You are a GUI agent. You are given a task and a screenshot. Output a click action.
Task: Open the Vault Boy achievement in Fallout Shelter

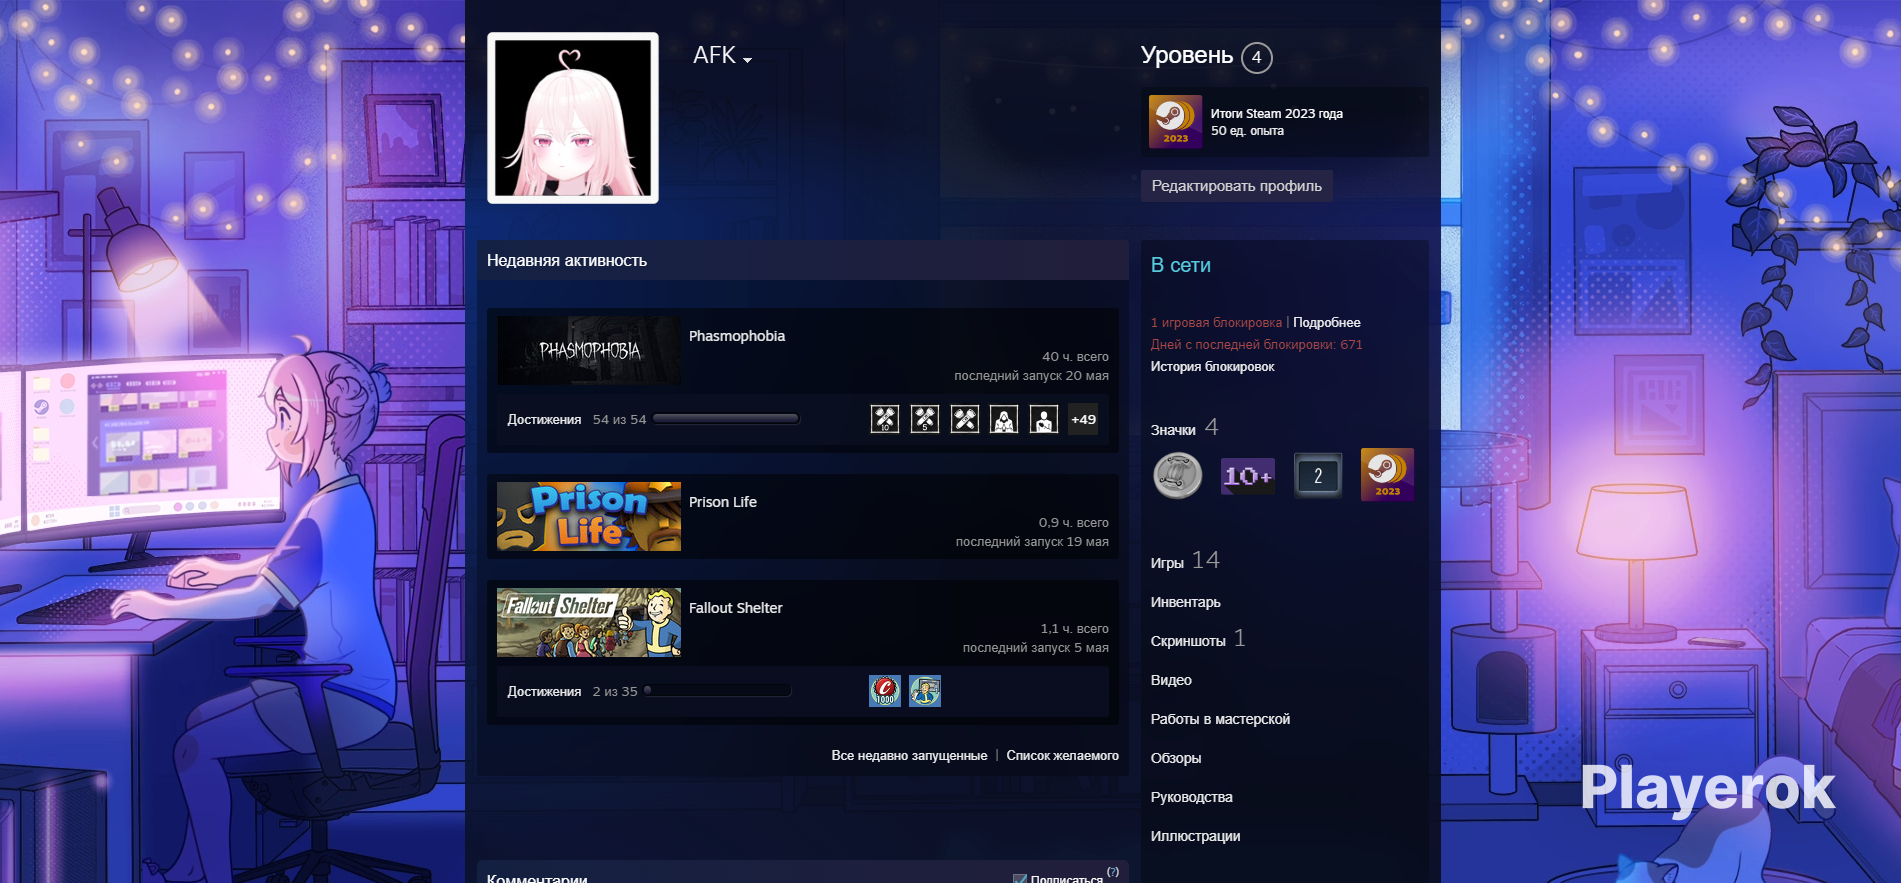(x=925, y=691)
